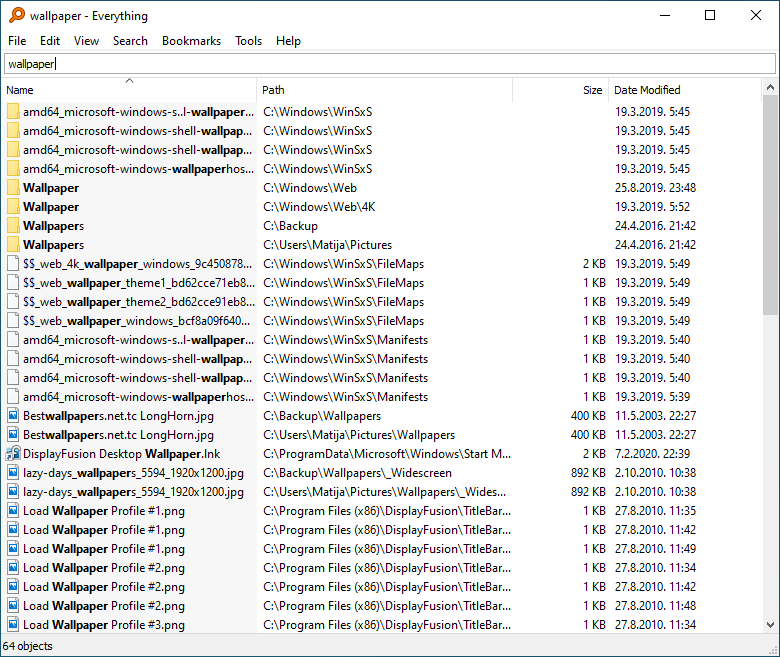The height and width of the screenshot is (657, 780).
Task: Click icon of Load Wallpaper Profile #3.png
Action: point(13,625)
